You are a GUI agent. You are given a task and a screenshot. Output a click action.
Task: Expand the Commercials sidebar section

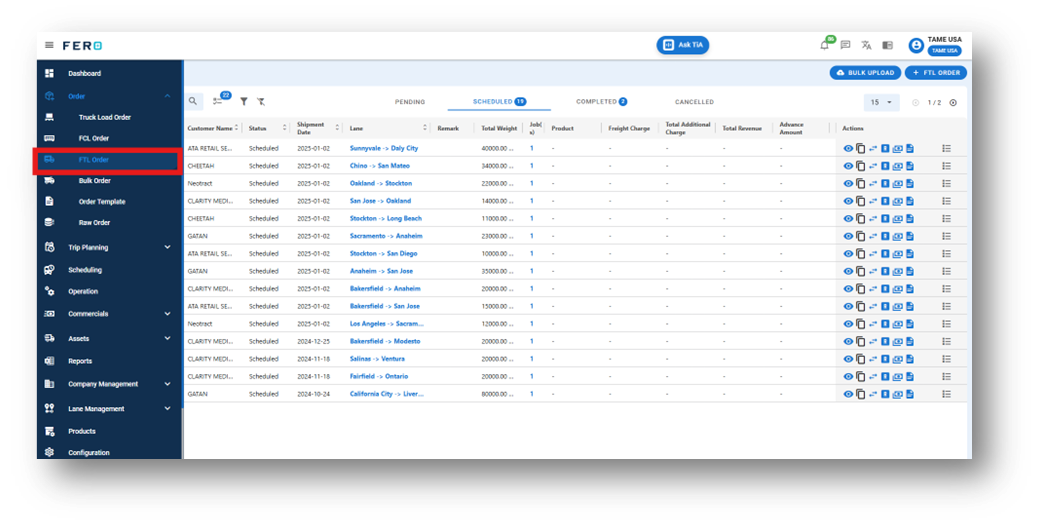[167, 314]
